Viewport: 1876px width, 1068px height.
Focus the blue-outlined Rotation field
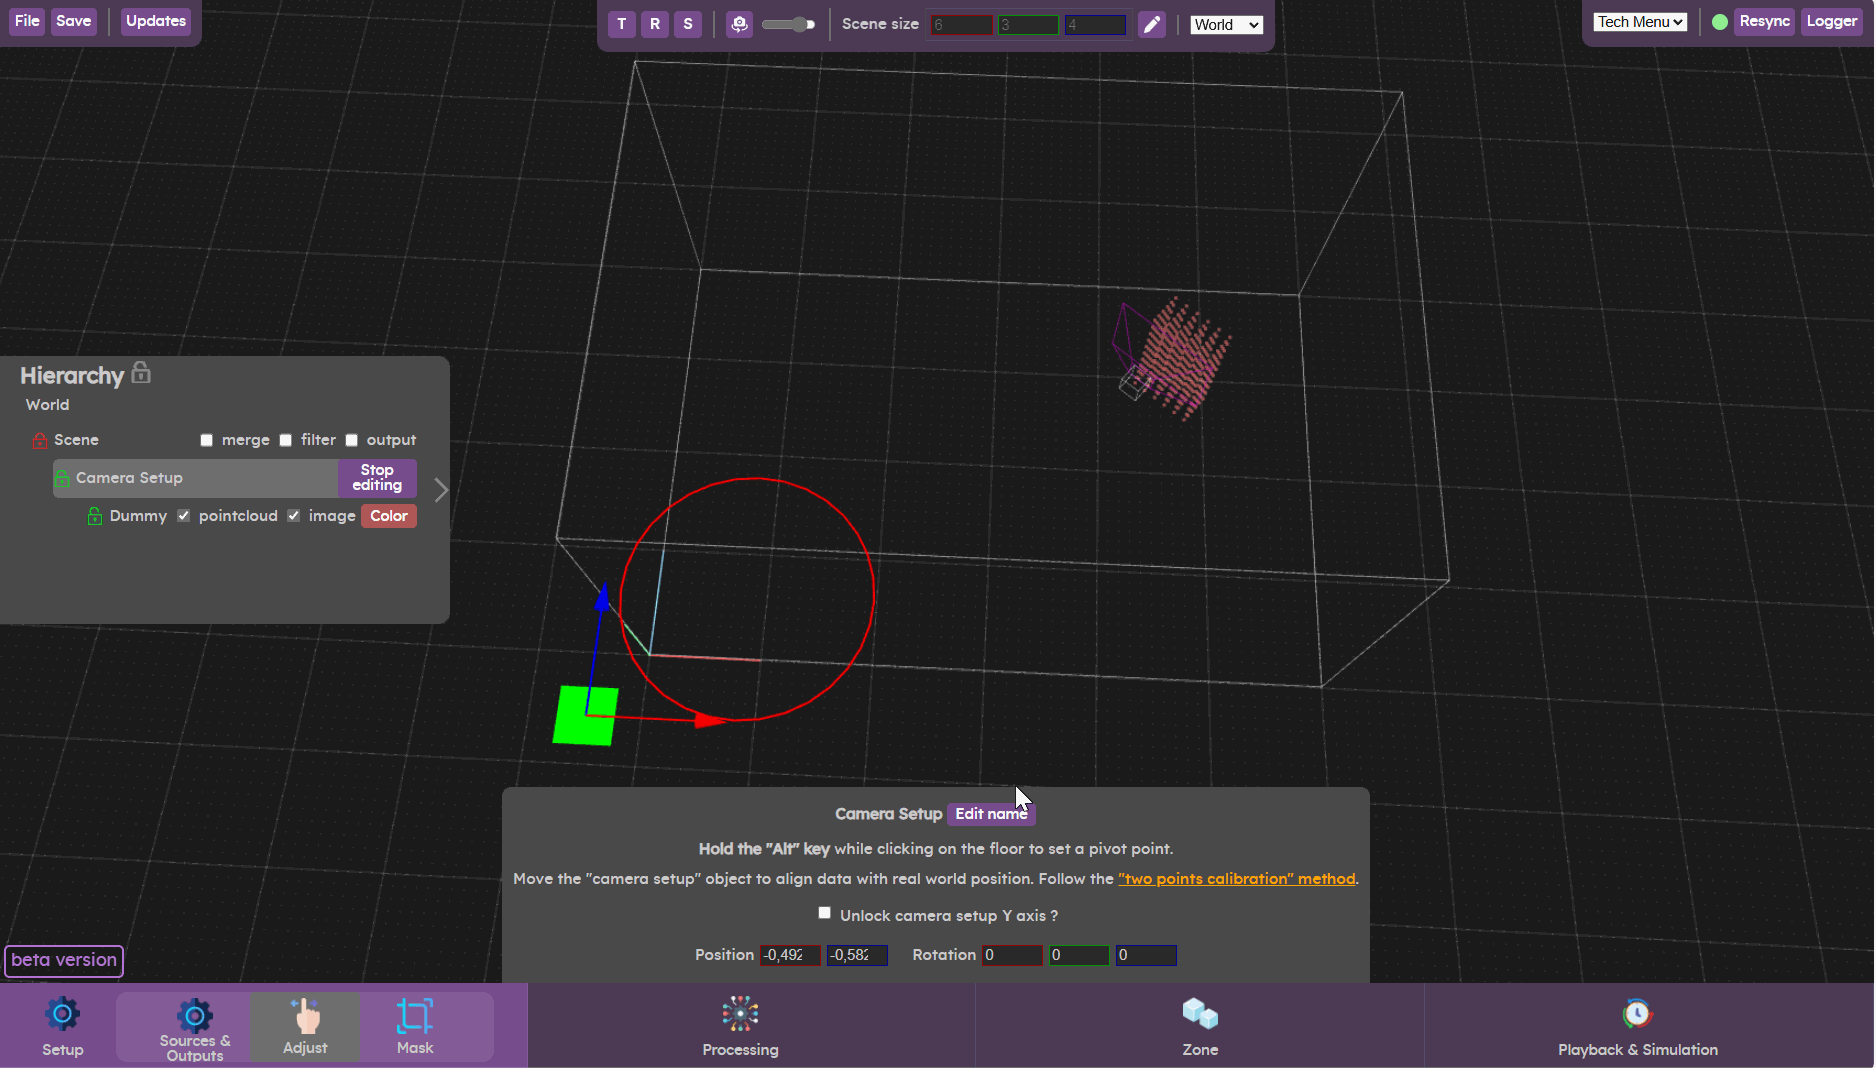coord(1146,955)
